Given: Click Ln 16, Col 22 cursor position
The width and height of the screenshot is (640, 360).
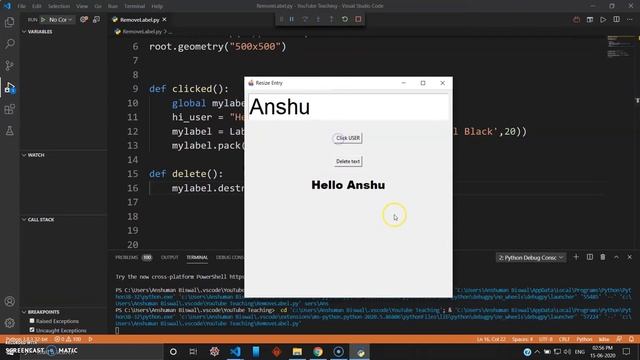Looking at the screenshot, I should 491,339.
